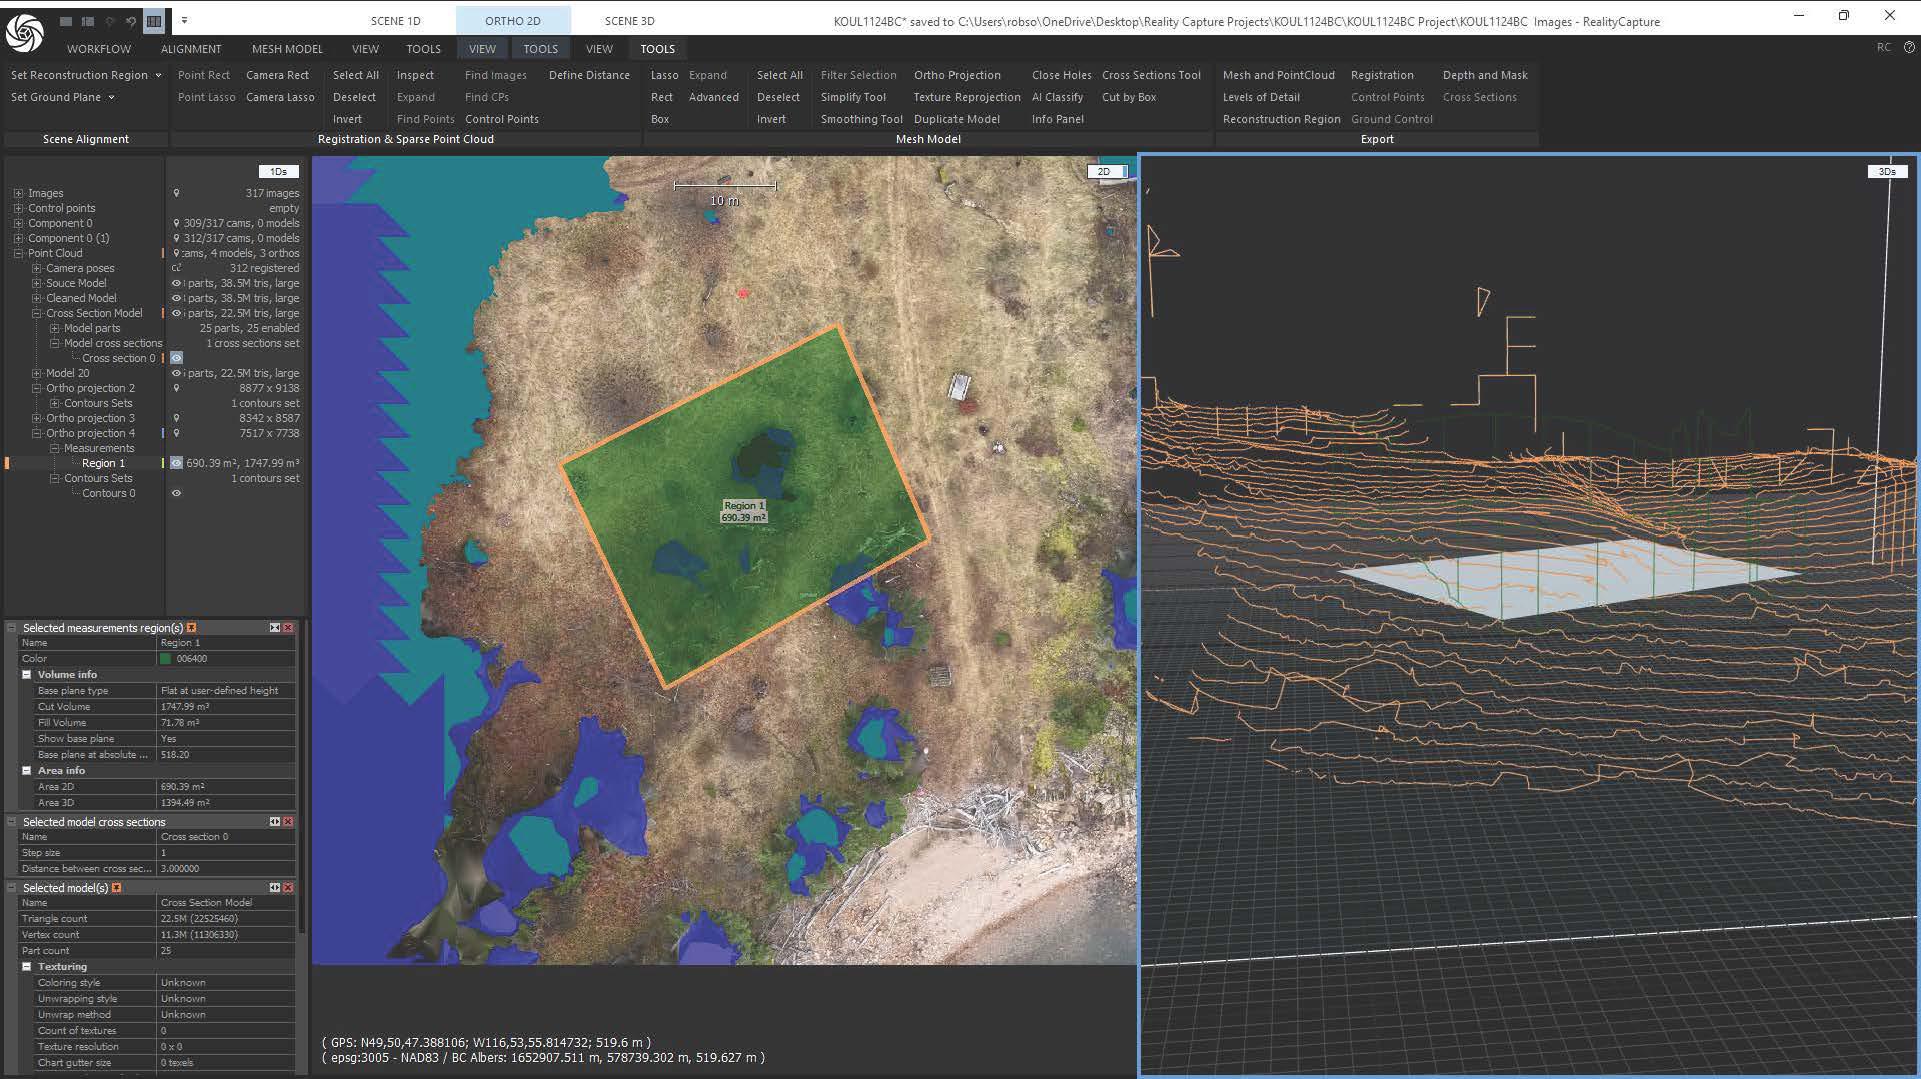This screenshot has height=1079, width=1921.
Task: Click the undo arrow in quick toolbar
Action: click(x=131, y=21)
